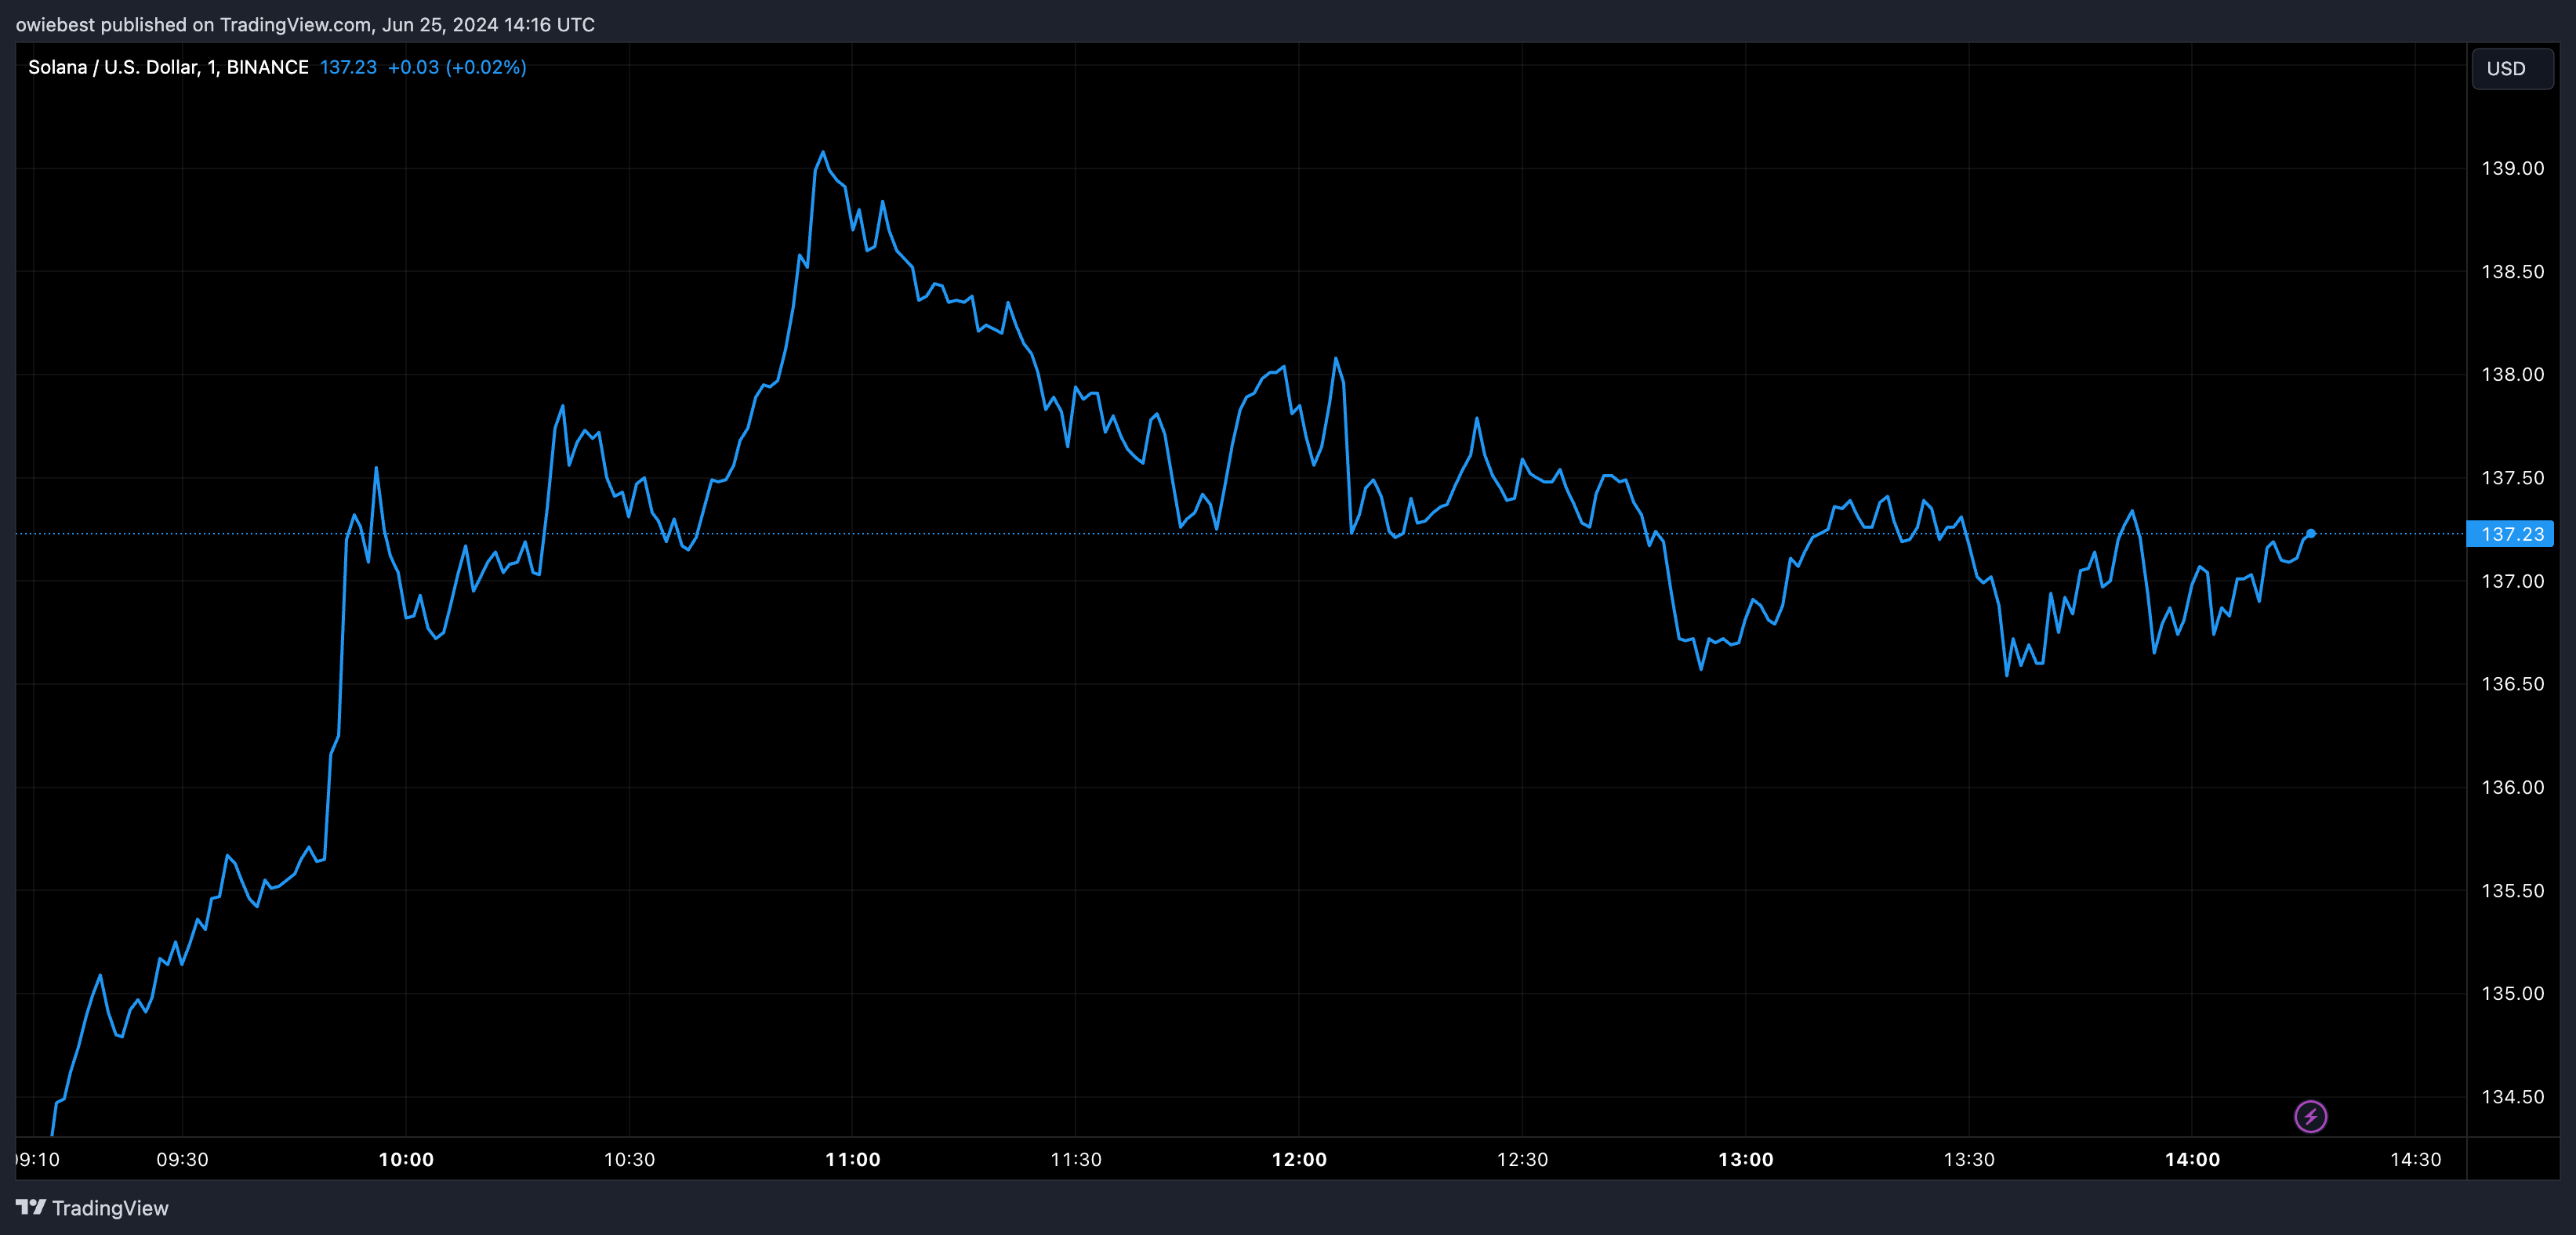The height and width of the screenshot is (1235, 2576).
Task: Click the 10:00 time axis label
Action: click(x=406, y=1159)
